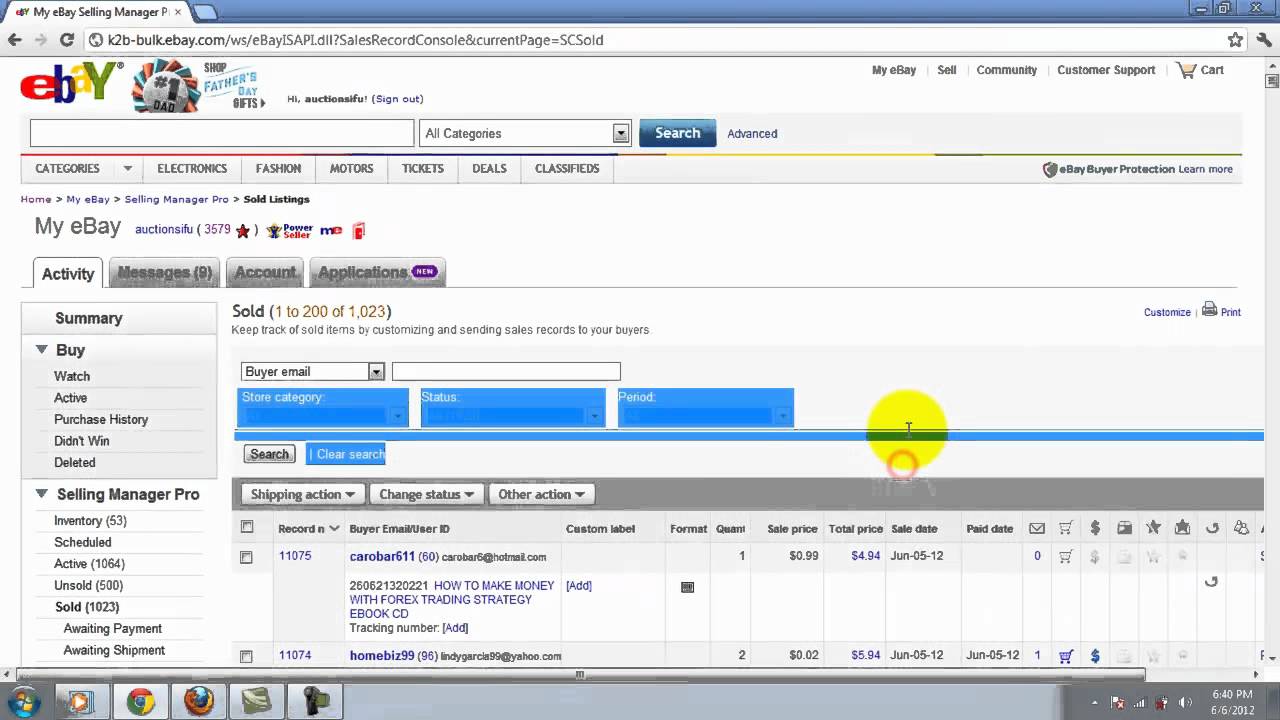The image size is (1280, 720).
Task: Click the relist arrow icon under record 11075
Action: [x=1211, y=582]
